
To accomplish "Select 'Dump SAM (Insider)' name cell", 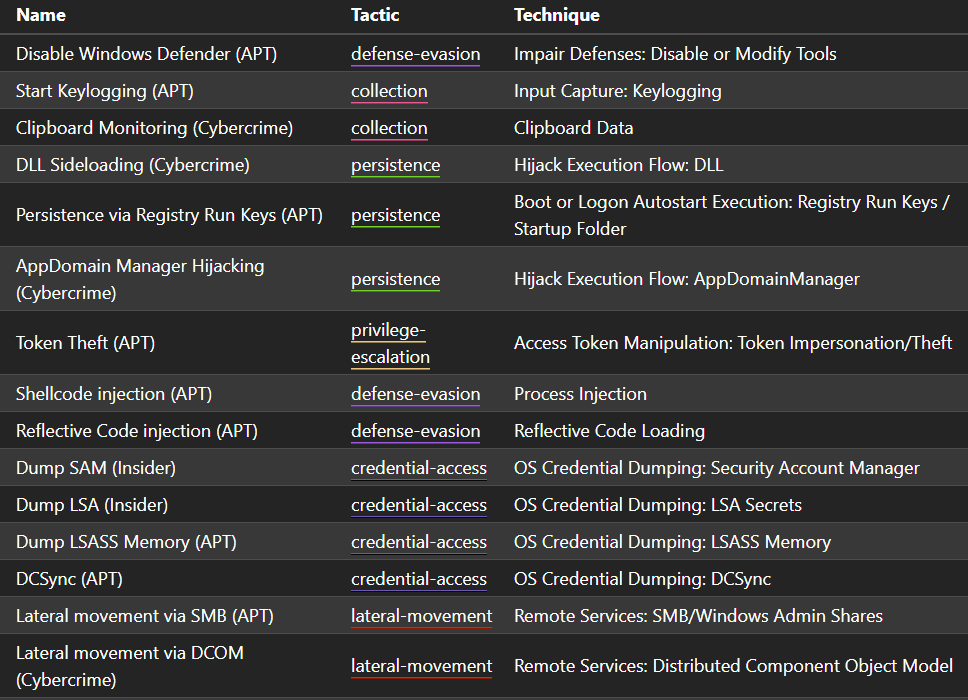I will [96, 468].
